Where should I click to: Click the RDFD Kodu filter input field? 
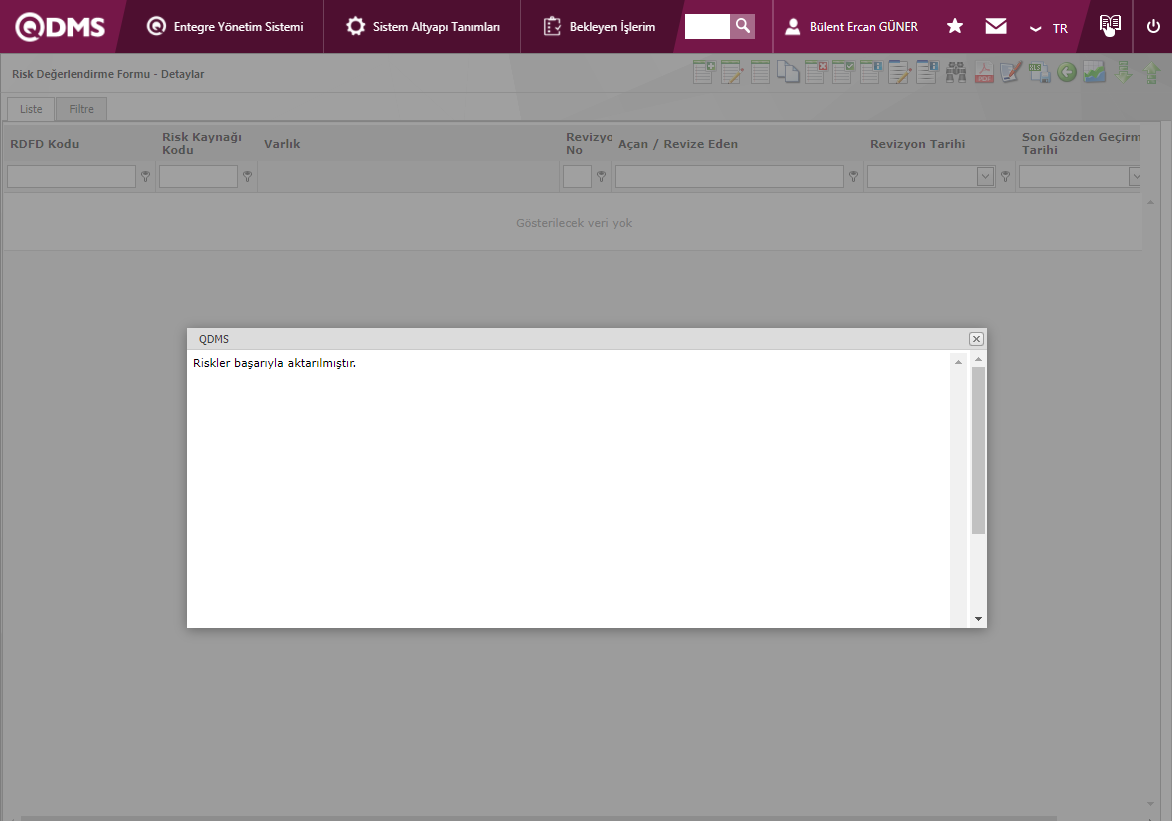pyautogui.click(x=71, y=177)
